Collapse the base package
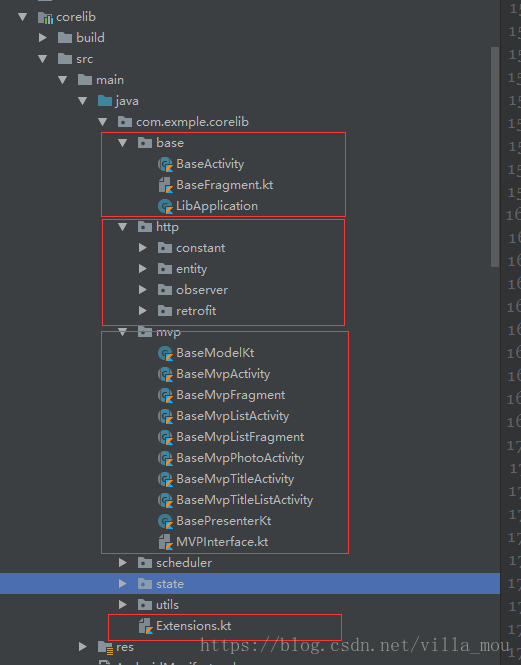The image size is (521, 665). point(123,143)
